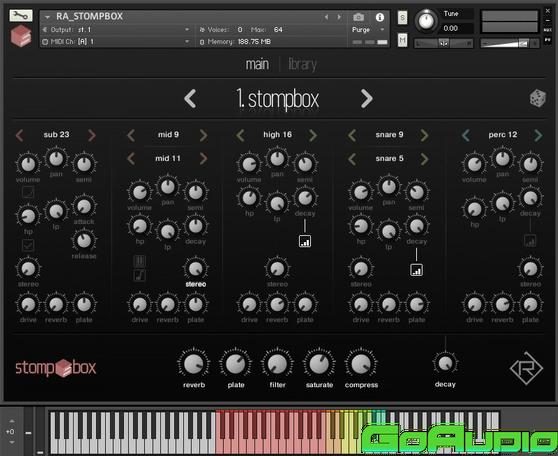Click the header pan slider
Screen dimensions: 558x456
(x=444, y=43)
